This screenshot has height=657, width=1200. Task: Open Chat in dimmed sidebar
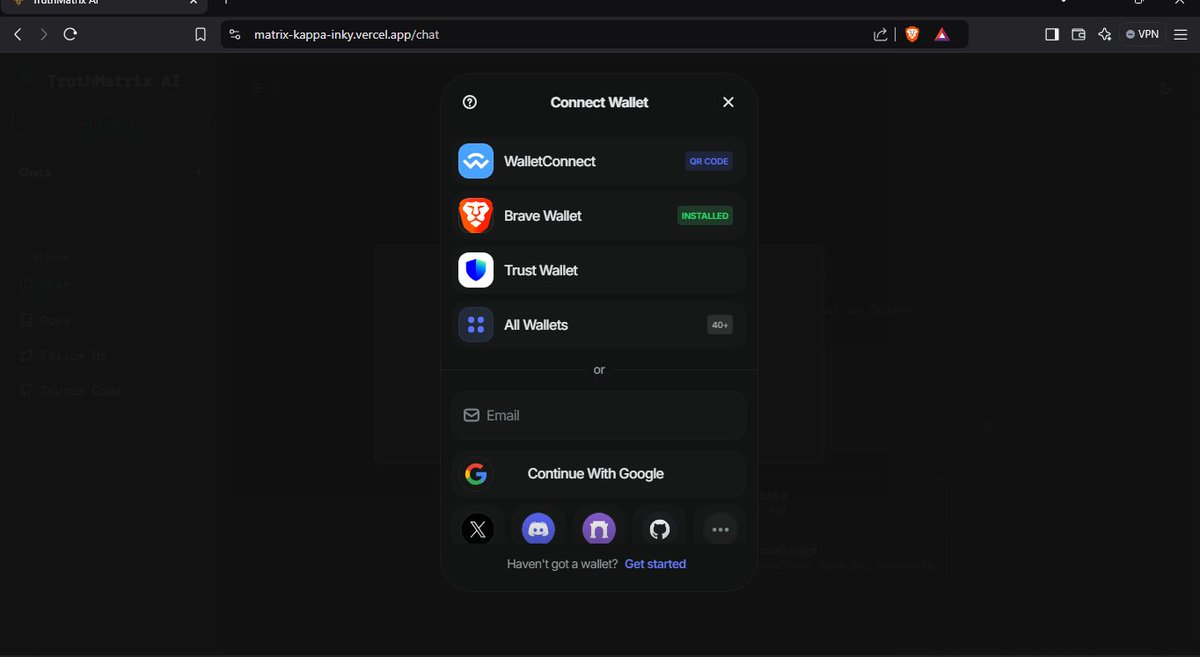point(46,285)
